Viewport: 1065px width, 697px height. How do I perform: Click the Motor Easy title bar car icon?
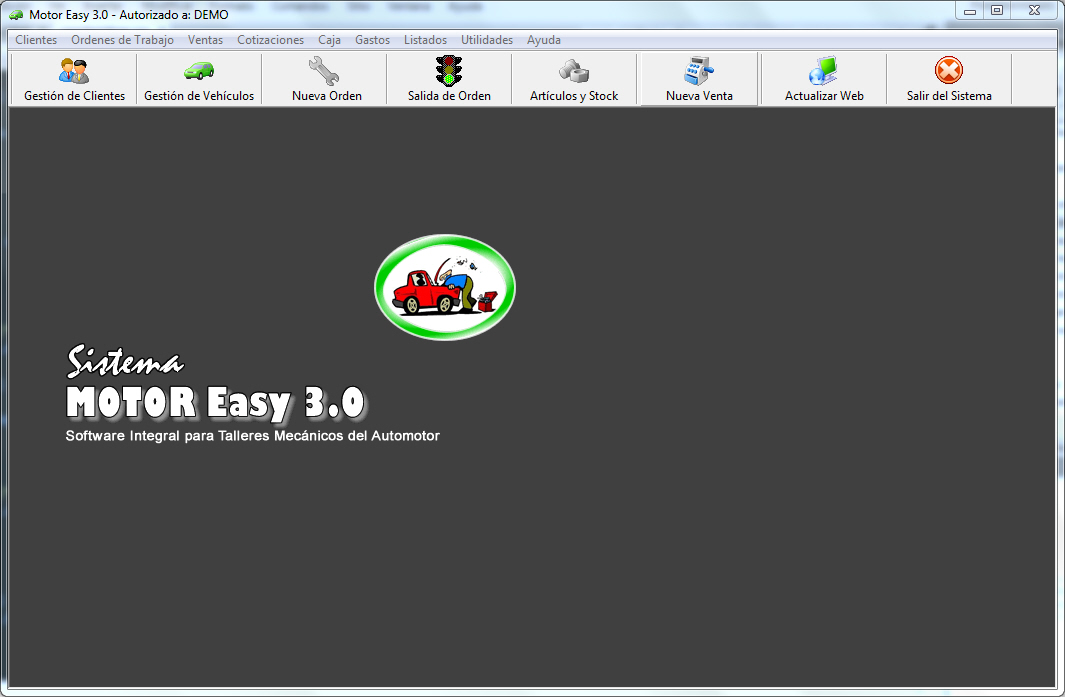tap(16, 14)
